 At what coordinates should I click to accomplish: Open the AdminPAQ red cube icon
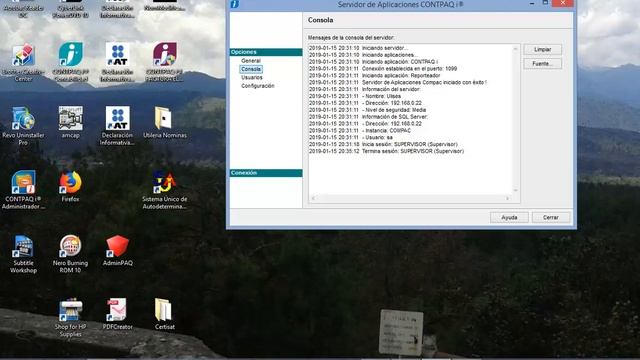click(x=118, y=250)
